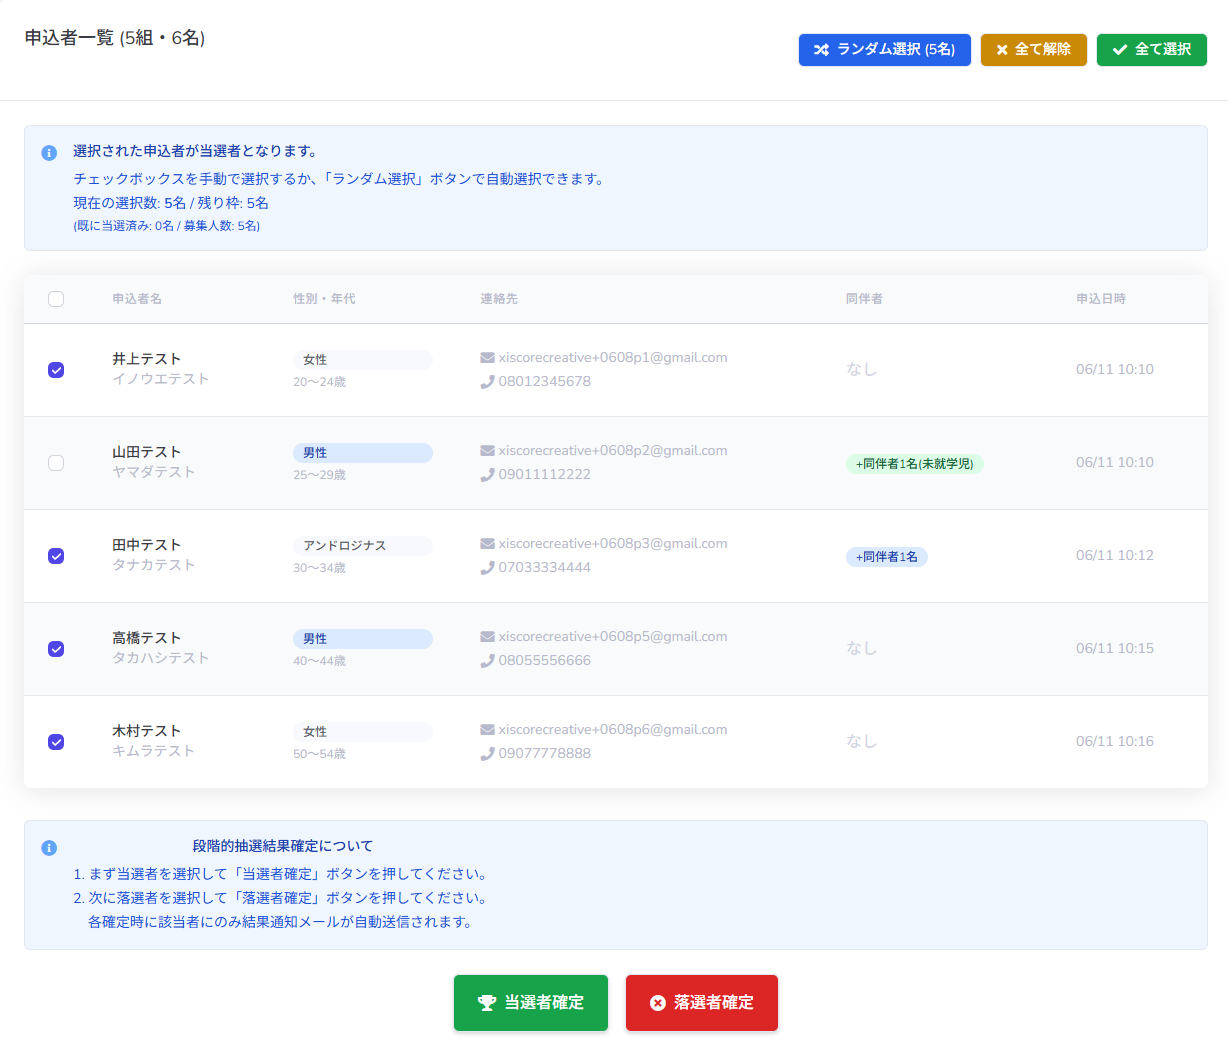
Task: Click the phone icon next to 09077778888
Action: pyautogui.click(x=487, y=754)
